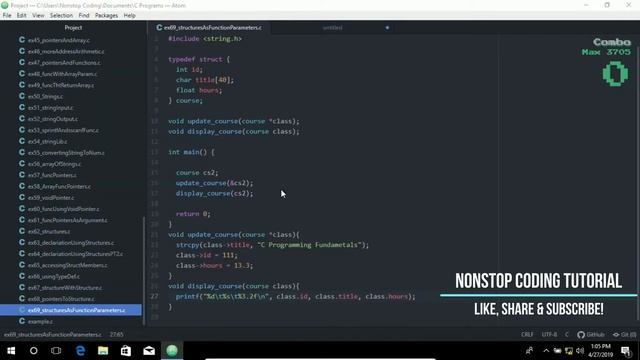Open ex46_moreAddressArithmetic.c file
This screenshot has height=360, width=640.
(66, 51)
